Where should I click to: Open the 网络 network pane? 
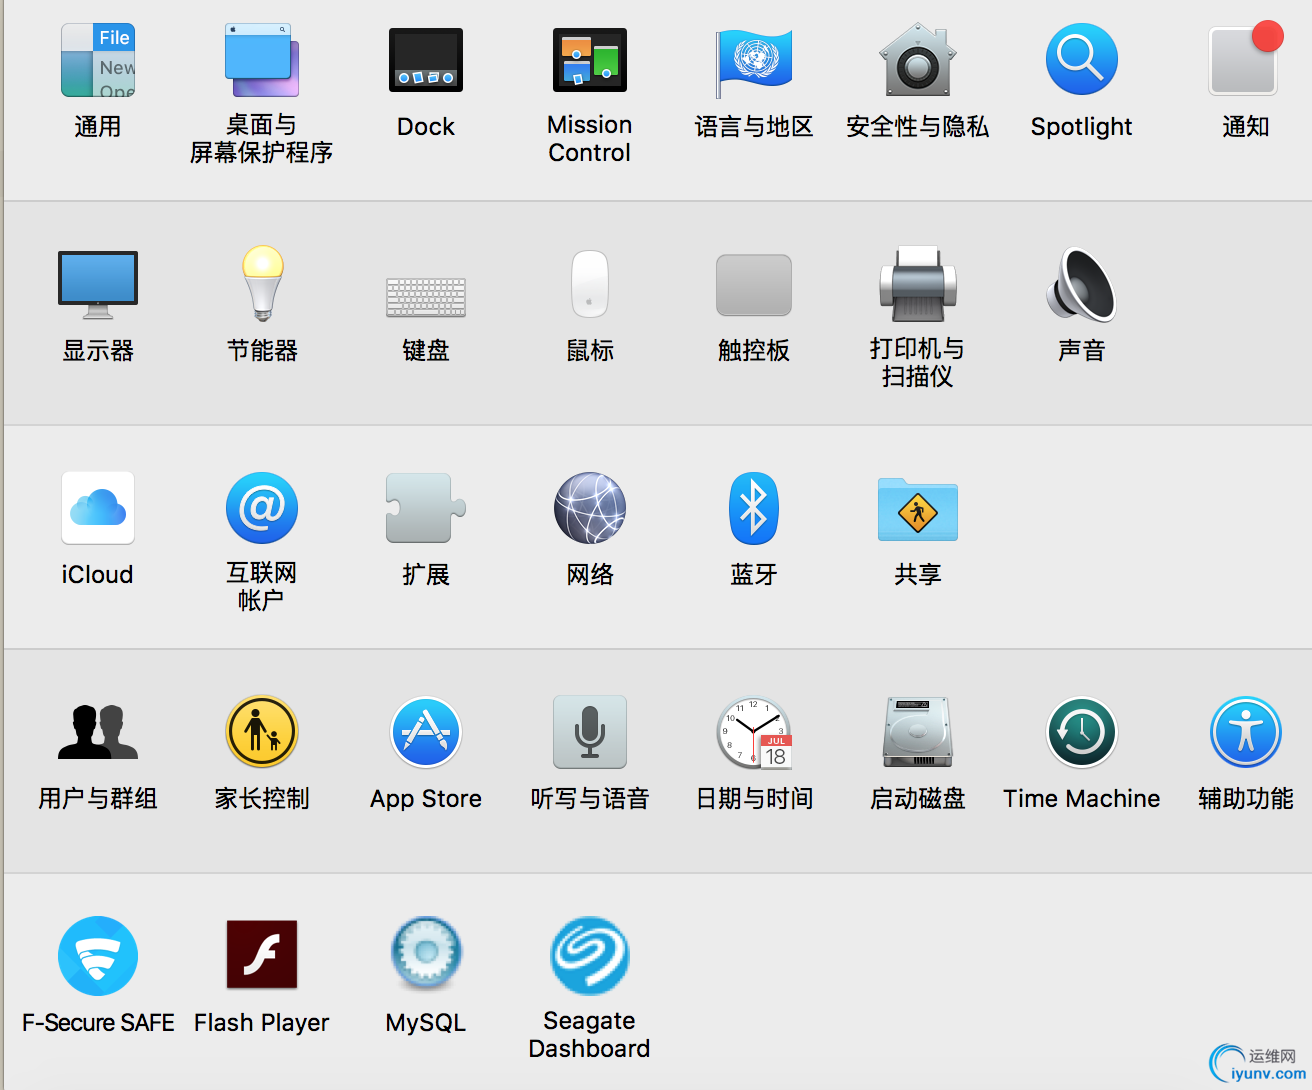tap(590, 508)
